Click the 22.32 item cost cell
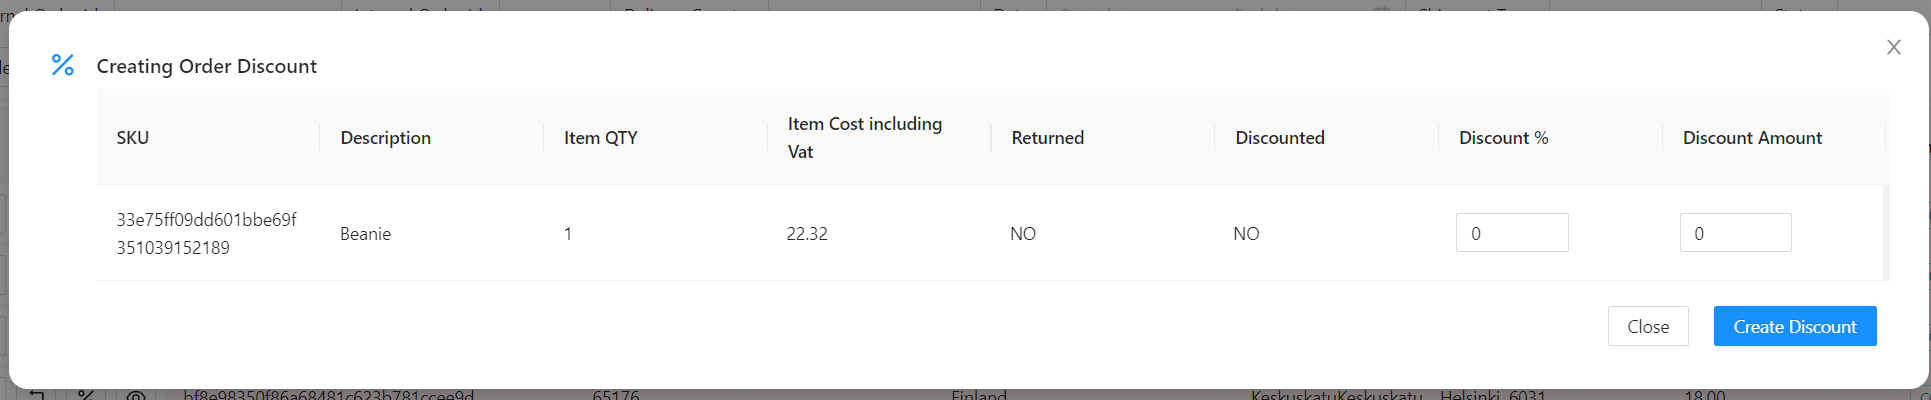Screen dimensions: 1931x400 tap(807, 233)
